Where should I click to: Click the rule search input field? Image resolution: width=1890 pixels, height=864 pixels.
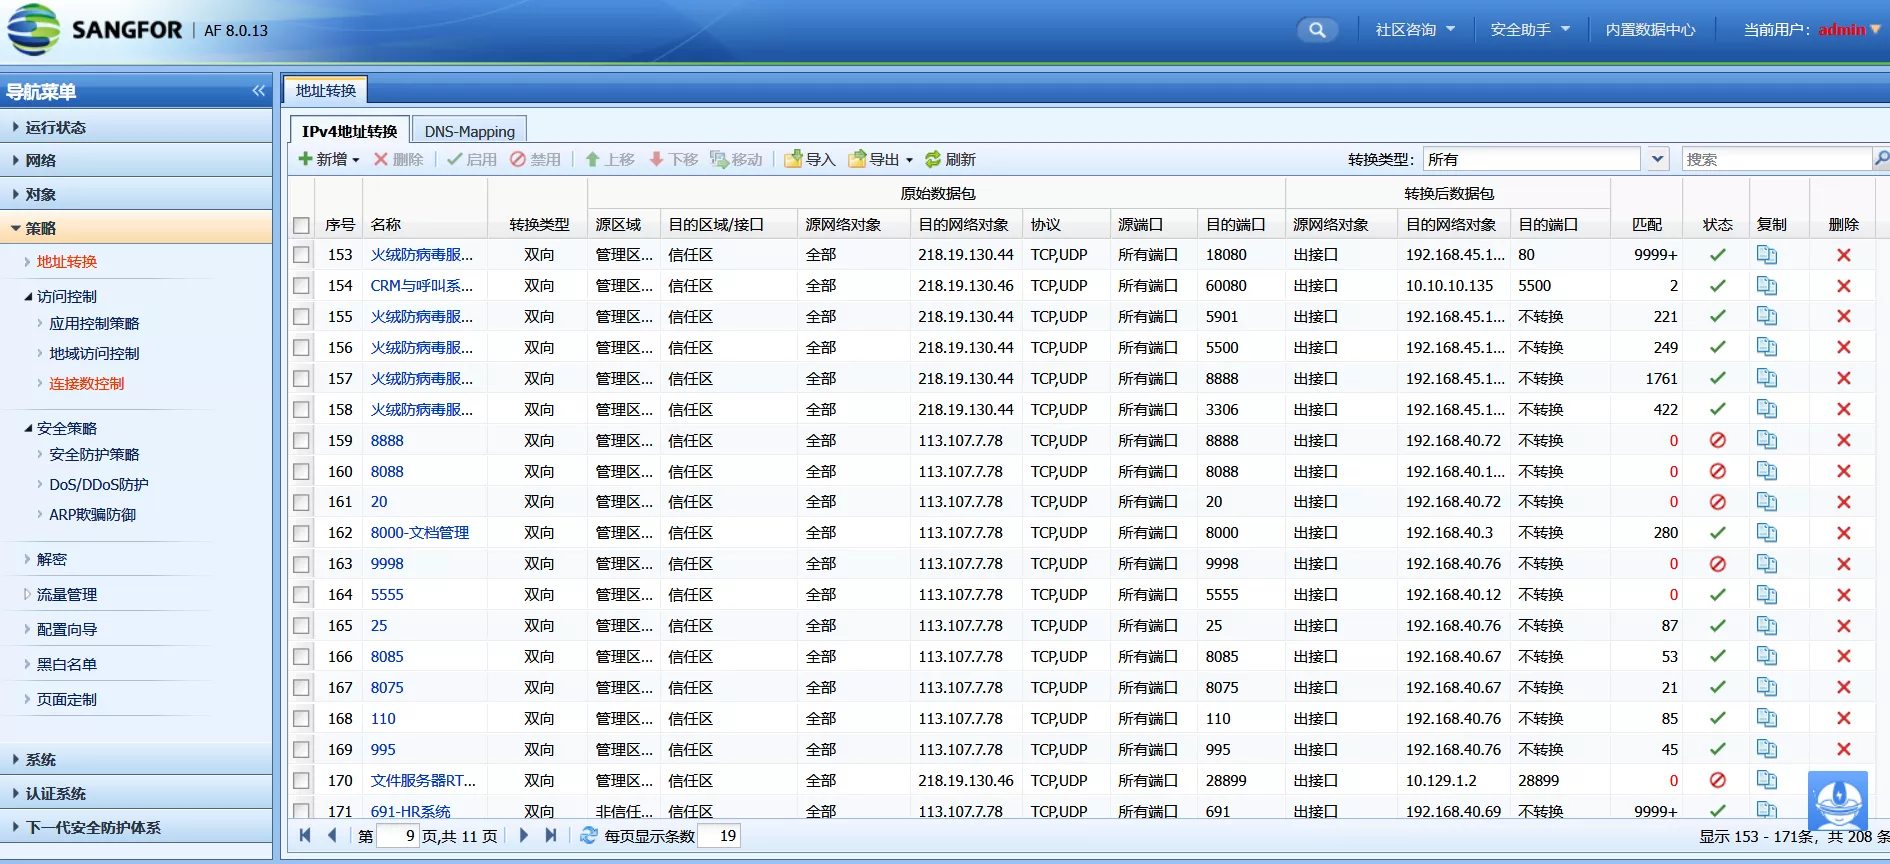[x=1776, y=159]
